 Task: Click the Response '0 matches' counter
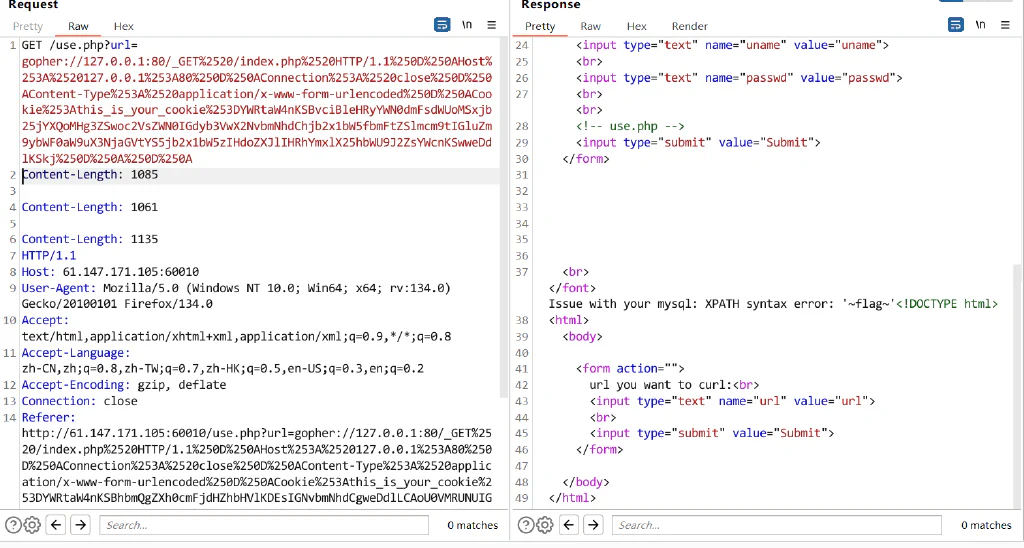click(x=986, y=525)
